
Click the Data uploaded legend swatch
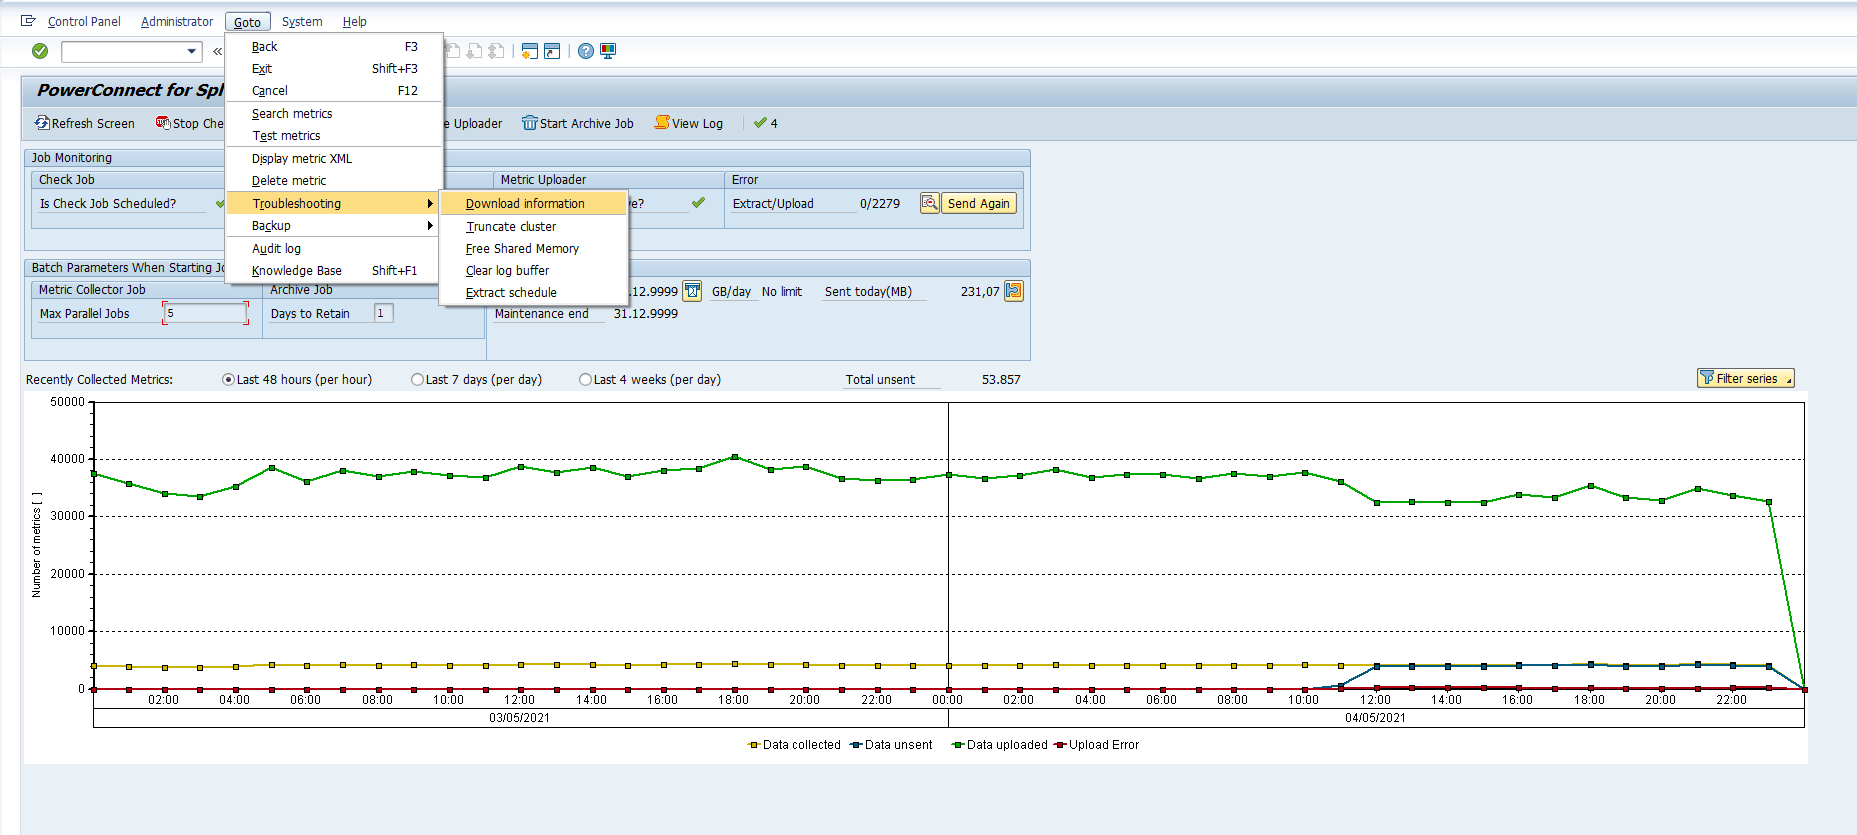(957, 745)
